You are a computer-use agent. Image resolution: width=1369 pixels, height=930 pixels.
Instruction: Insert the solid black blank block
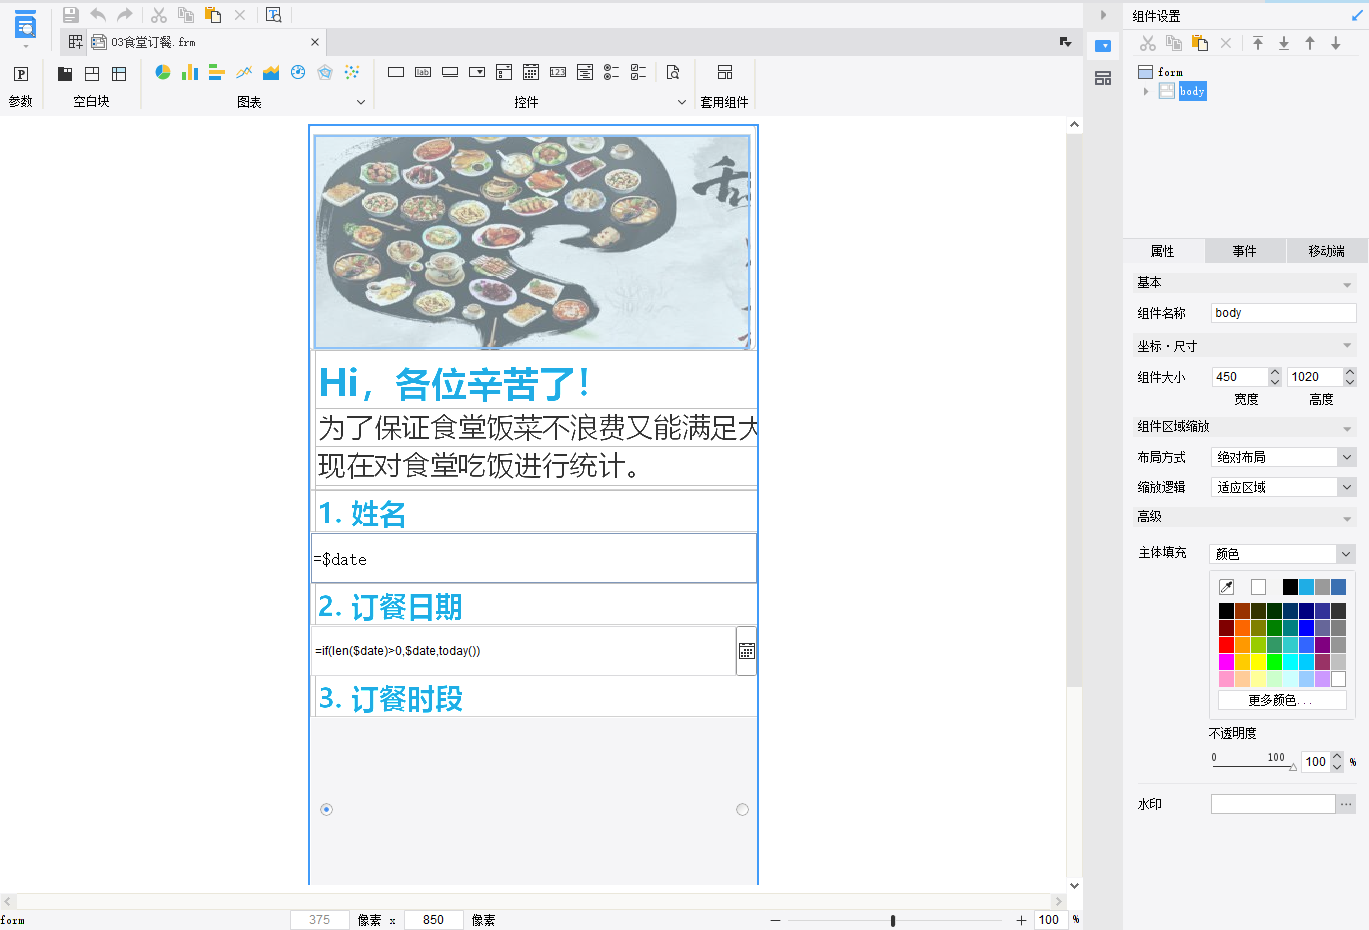(x=65, y=73)
